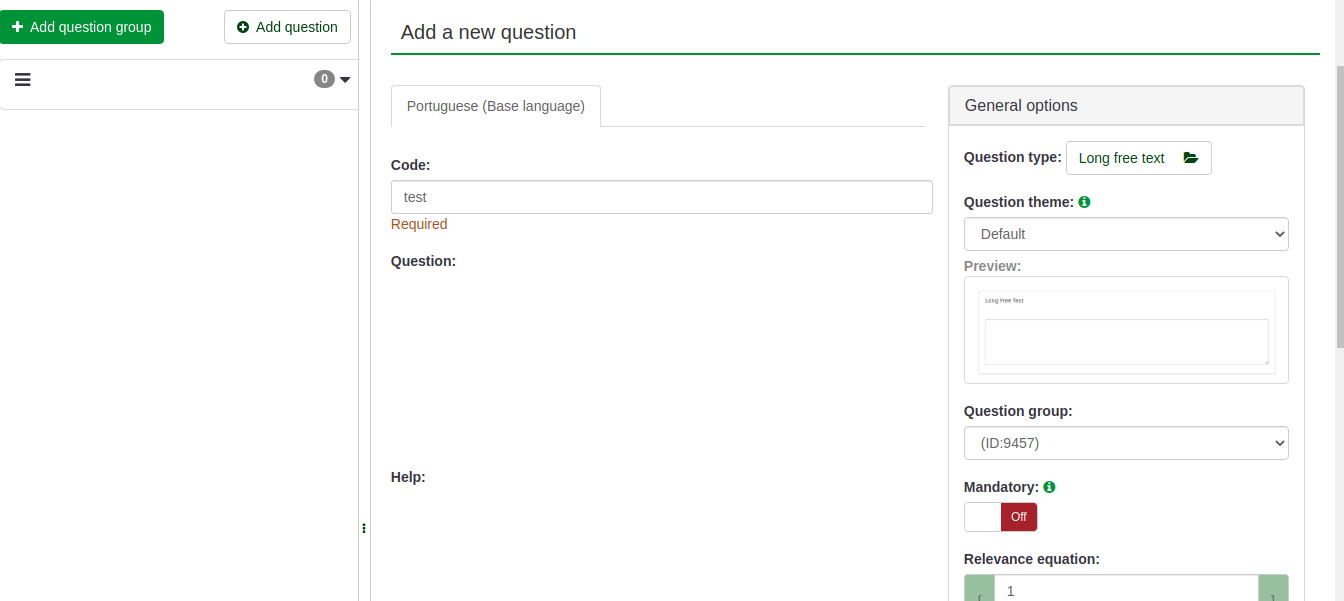Viewport: 1344px width, 601px height.
Task: Open the Question group (ID:9457) dropdown
Action: click(1125, 443)
